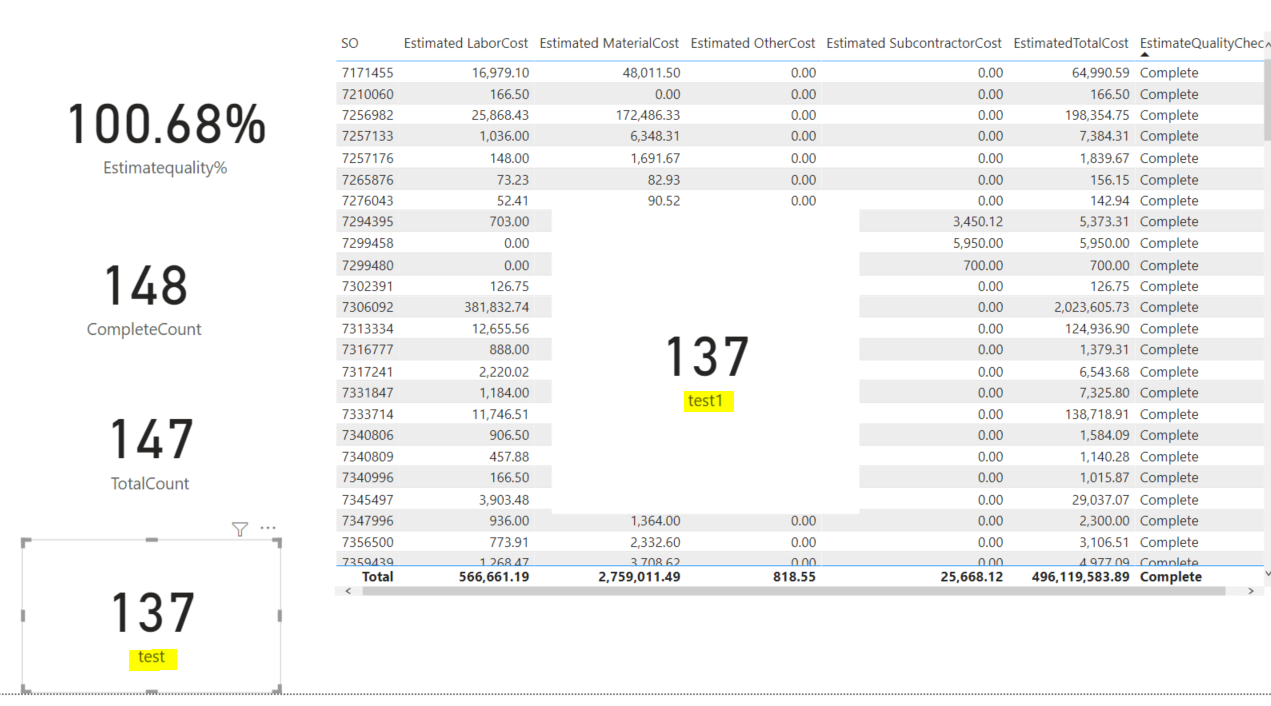Image resolution: width=1271 pixels, height=706 pixels.
Task: Sort by Estimated LaborCost column header
Action: (x=466, y=43)
